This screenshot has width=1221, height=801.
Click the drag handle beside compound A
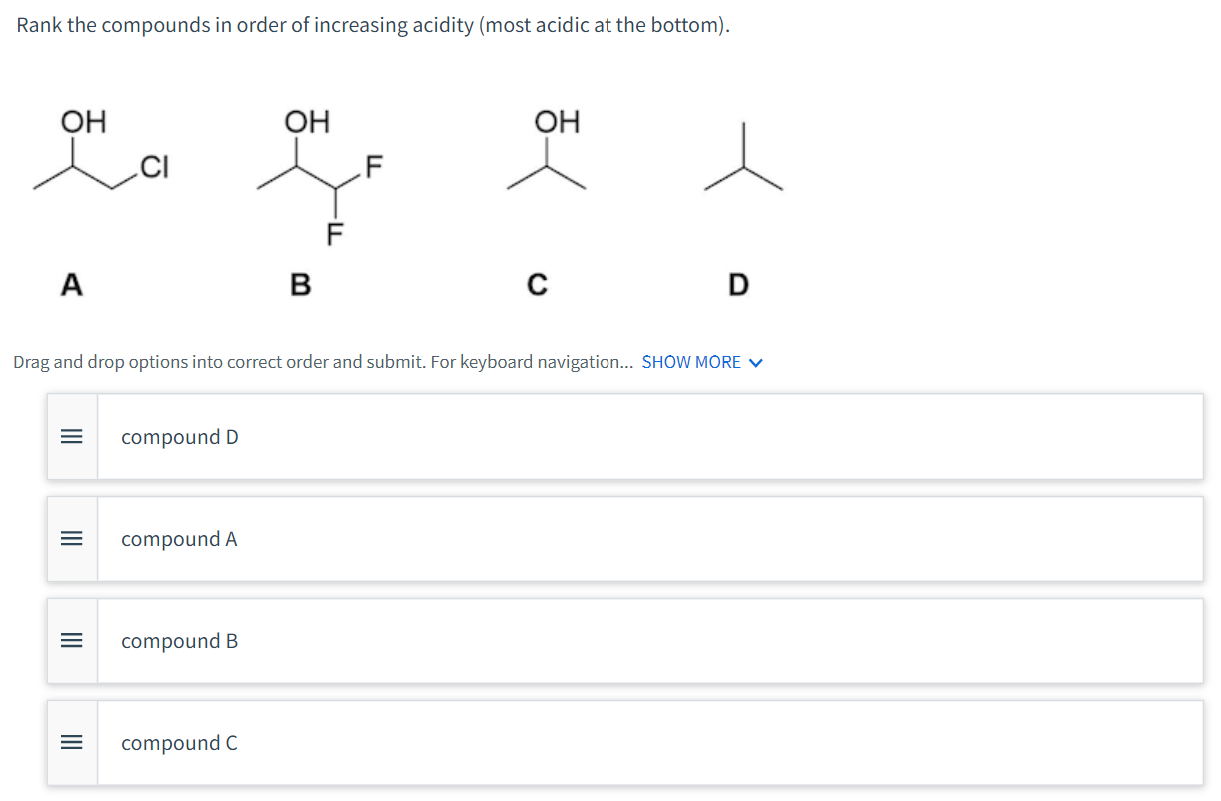tap(71, 539)
